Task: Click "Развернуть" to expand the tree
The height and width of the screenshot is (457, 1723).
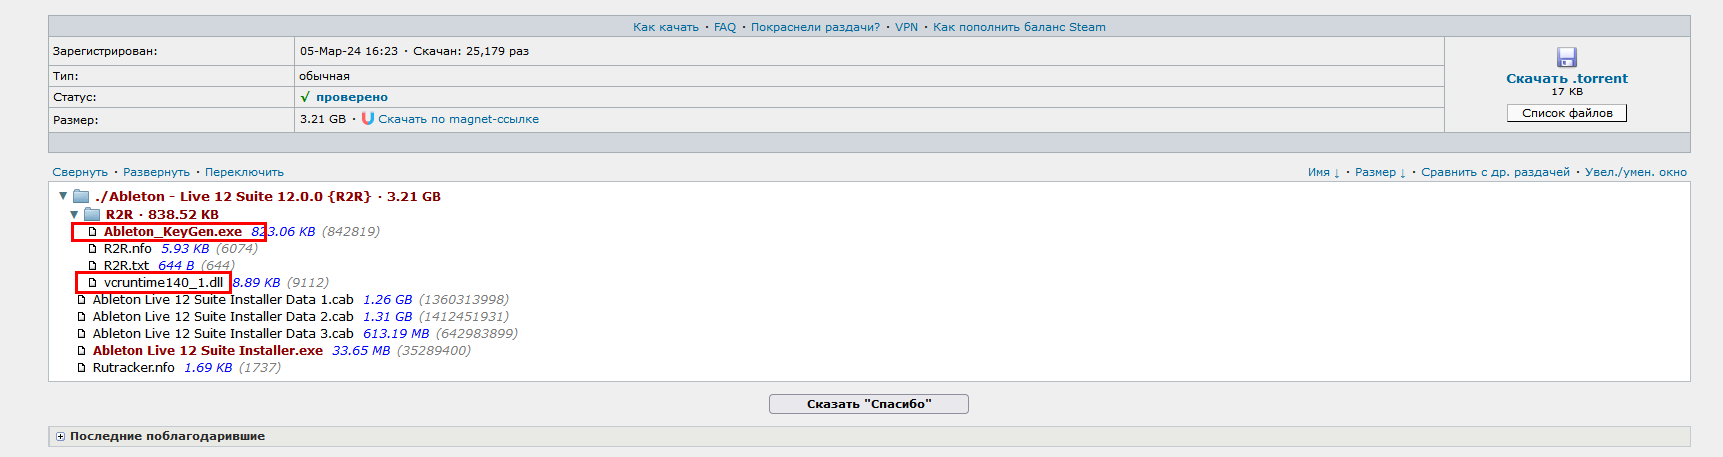Action: point(156,172)
